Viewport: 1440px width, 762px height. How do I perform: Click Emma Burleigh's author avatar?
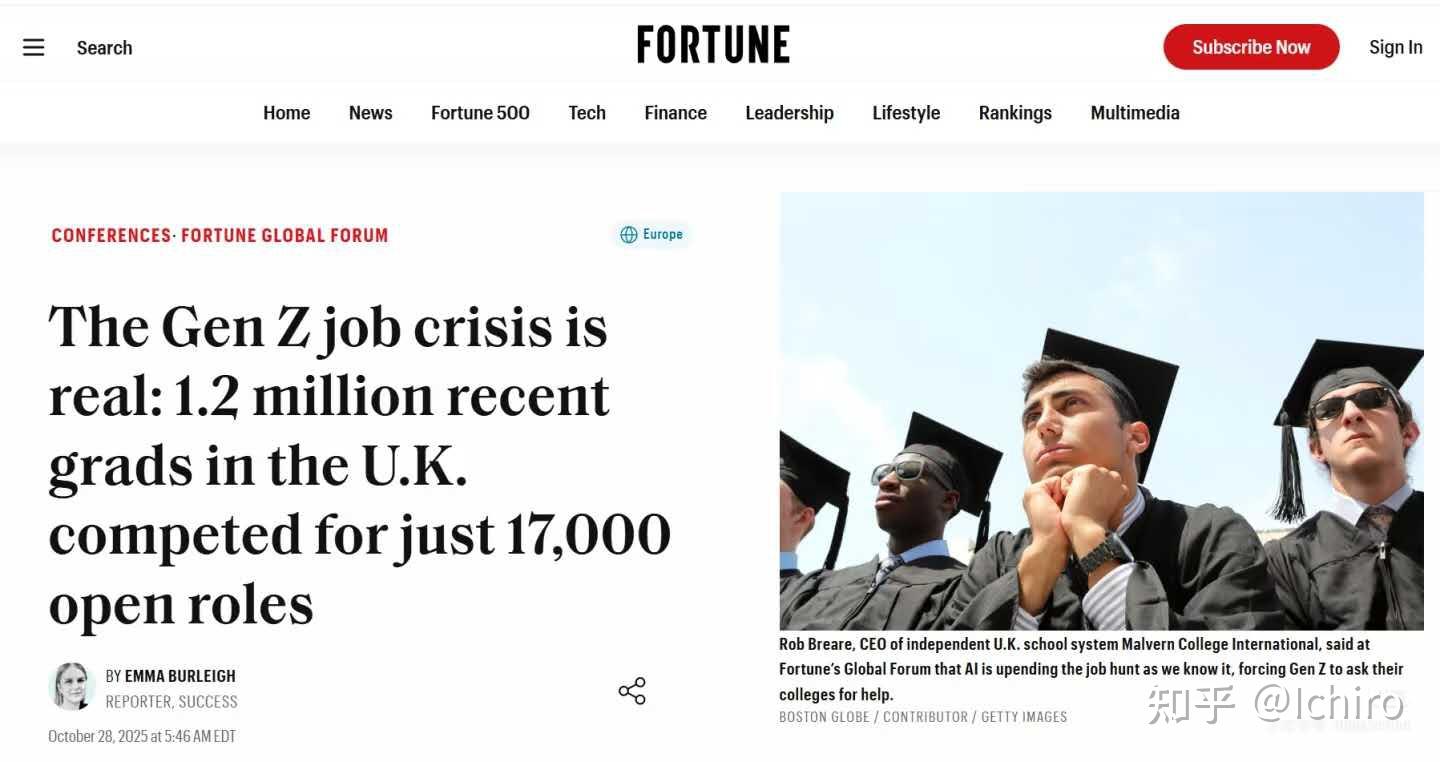point(71,687)
